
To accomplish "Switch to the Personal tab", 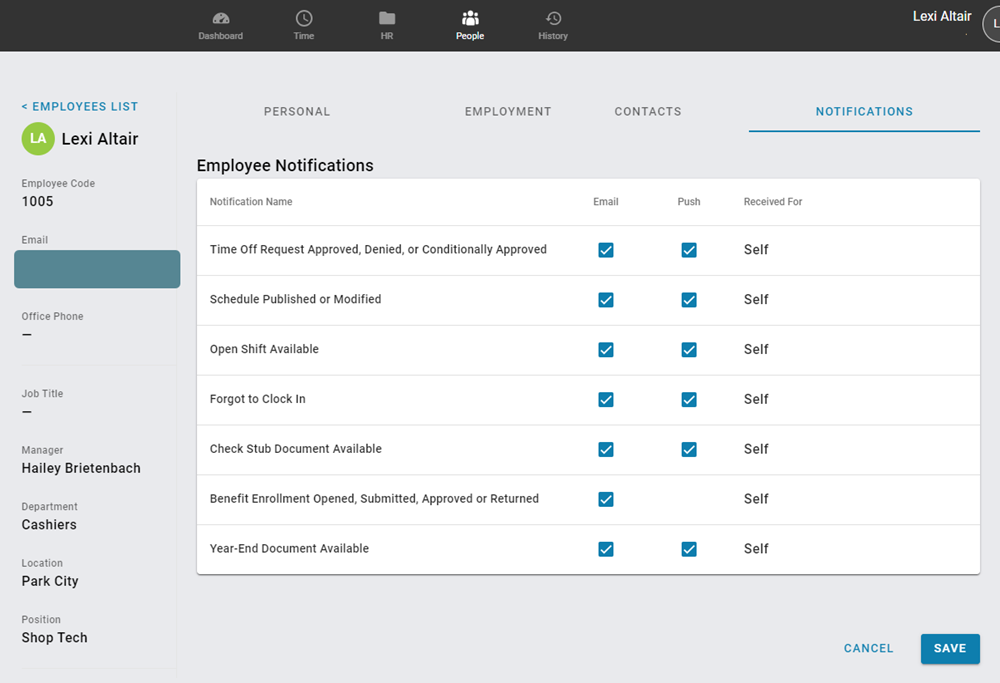I will [297, 111].
